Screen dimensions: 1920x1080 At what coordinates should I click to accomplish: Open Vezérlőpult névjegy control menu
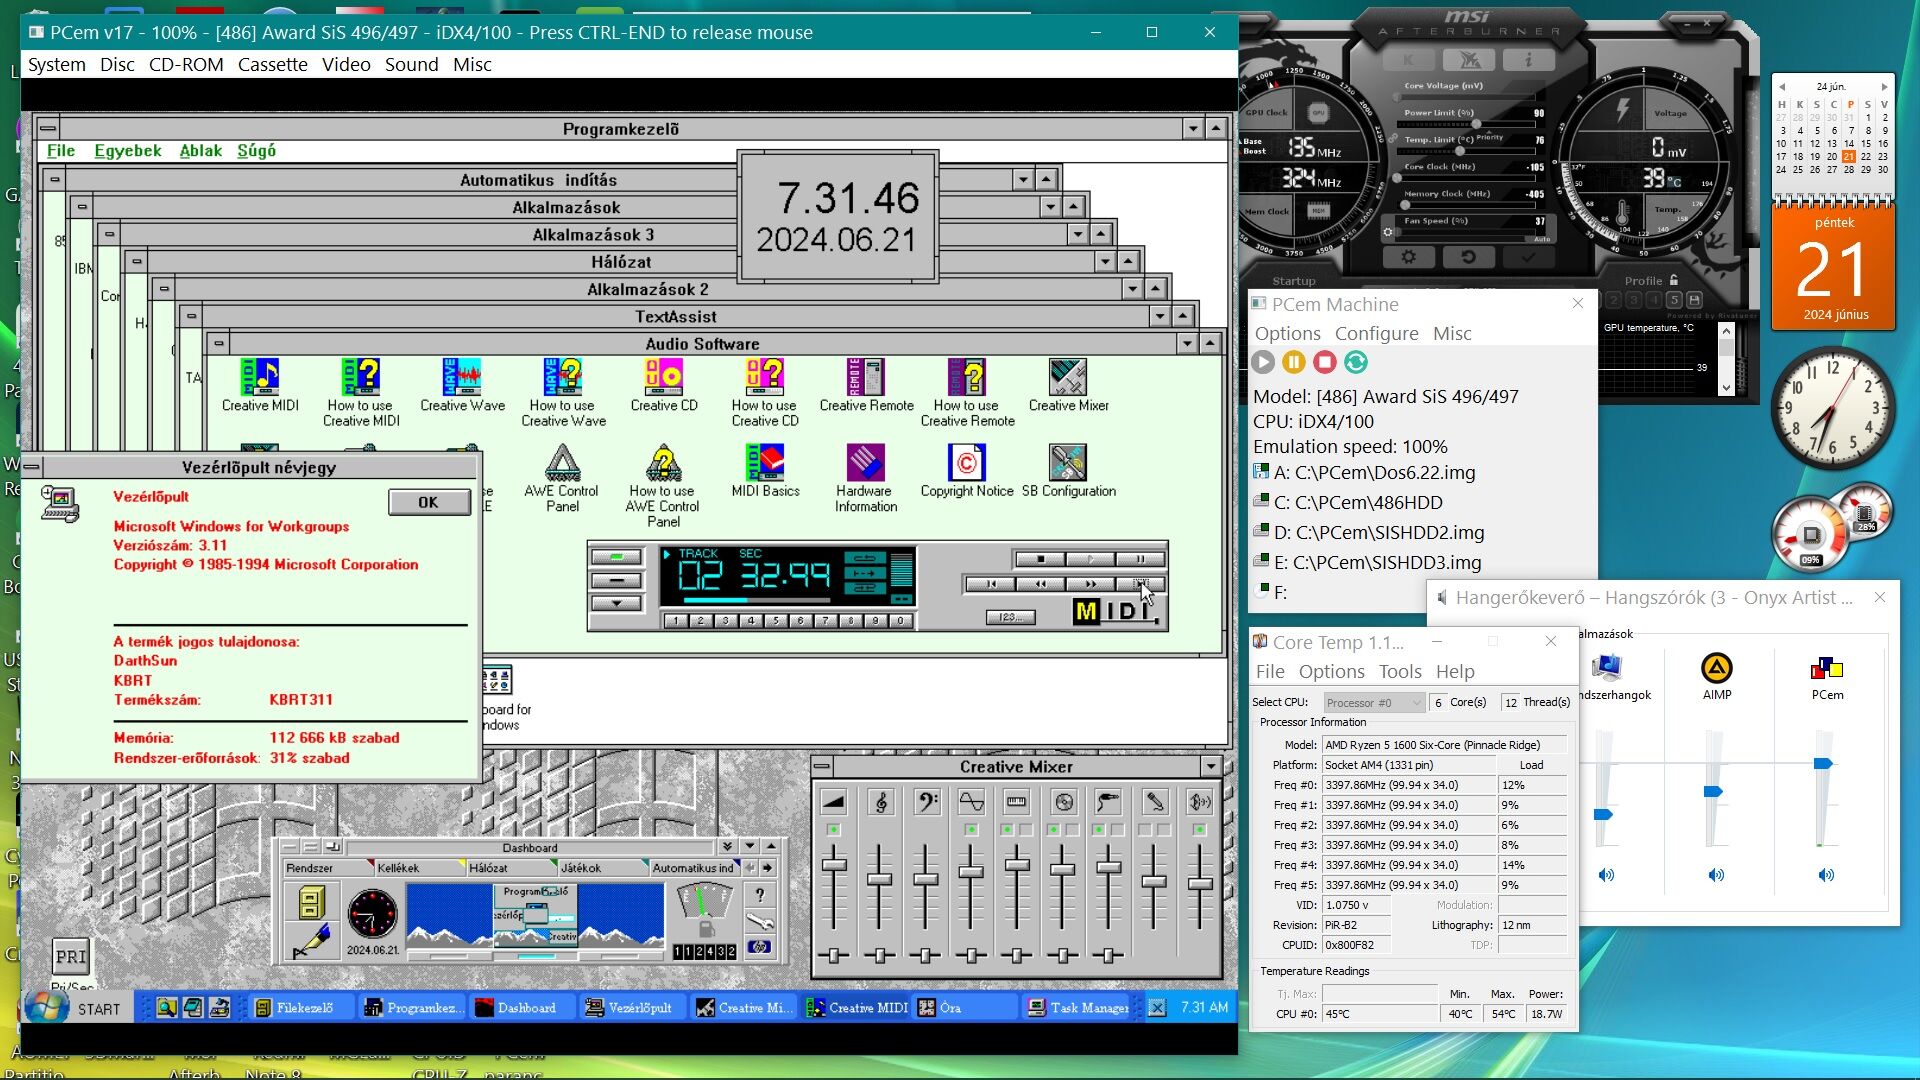pos(32,467)
